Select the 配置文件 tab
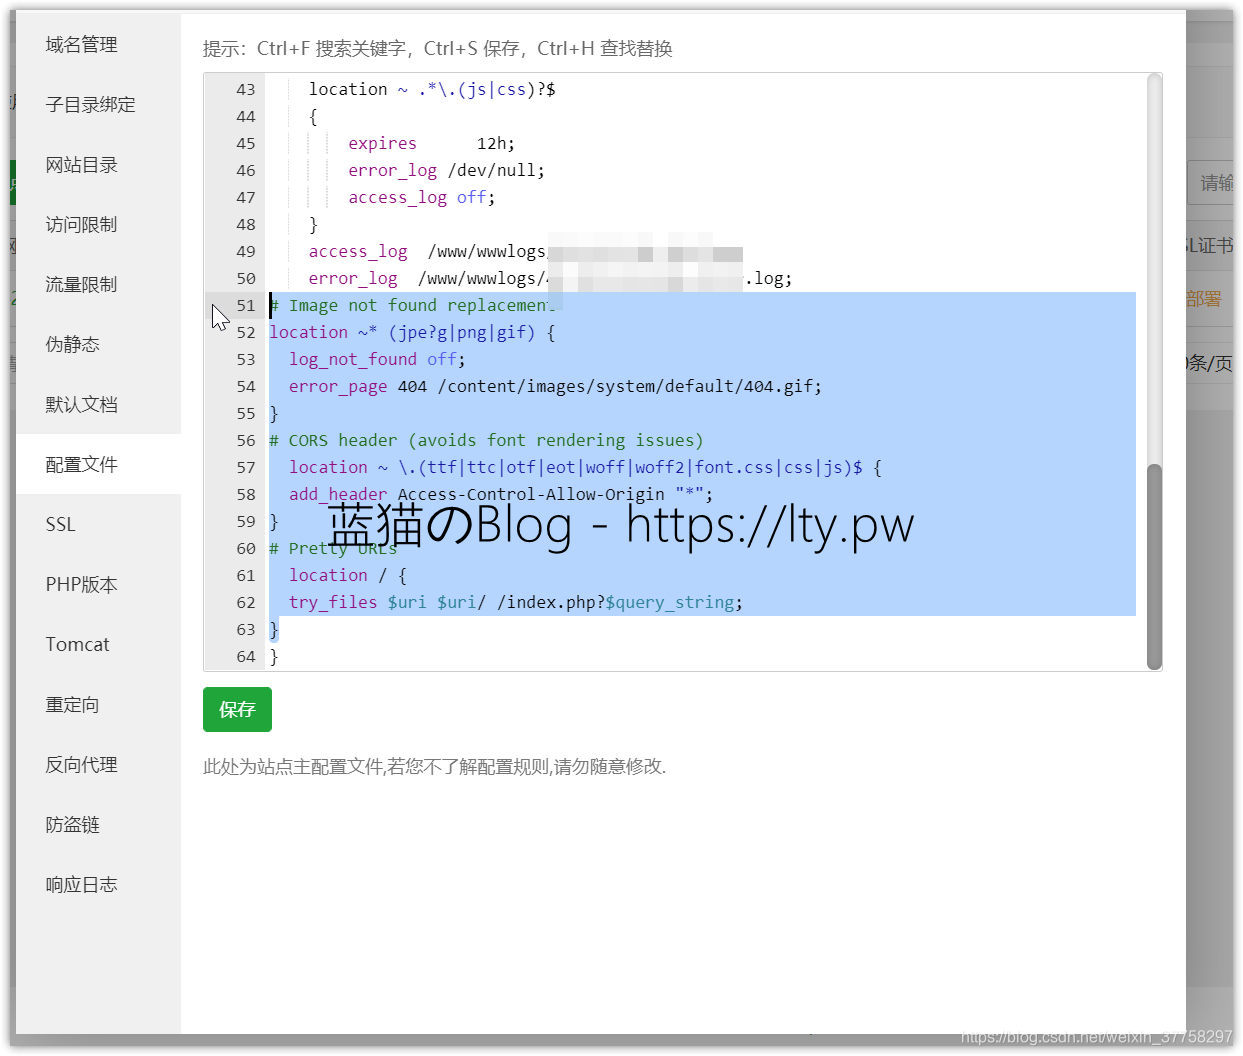The width and height of the screenshot is (1243, 1056). click(x=98, y=464)
